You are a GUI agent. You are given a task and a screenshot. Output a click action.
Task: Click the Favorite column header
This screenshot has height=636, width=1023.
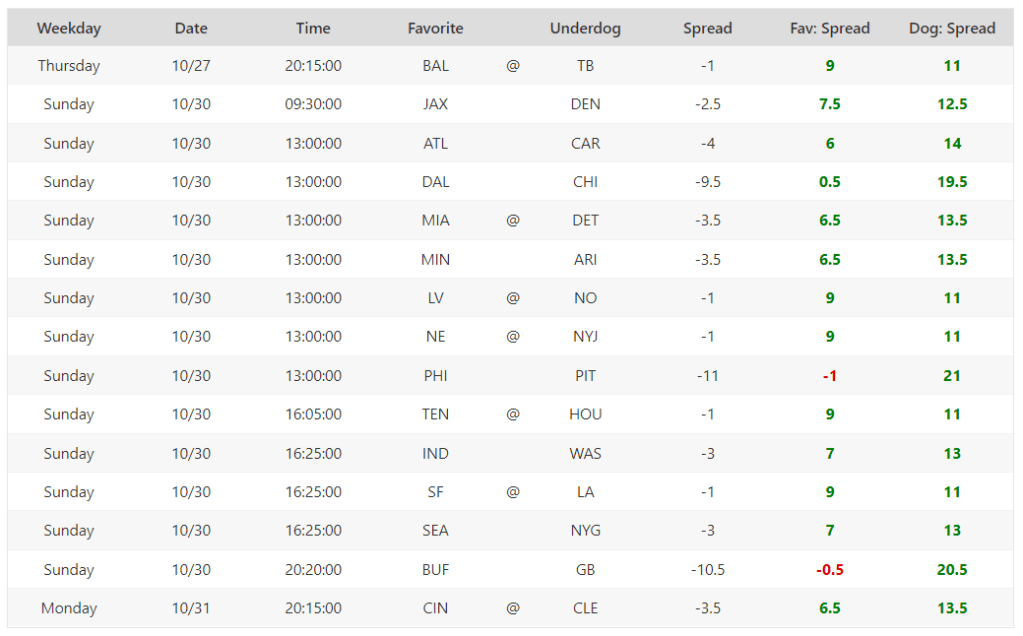pyautogui.click(x=435, y=28)
